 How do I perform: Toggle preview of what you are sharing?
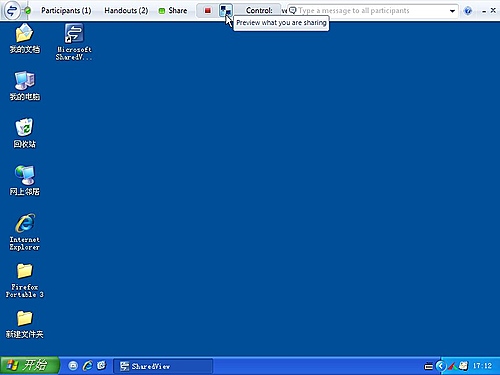coord(226,11)
